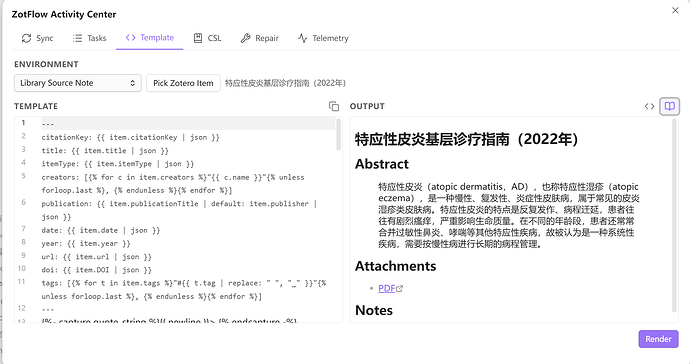
Task: Click the Telemetry pulse icon
Action: pyautogui.click(x=302, y=38)
